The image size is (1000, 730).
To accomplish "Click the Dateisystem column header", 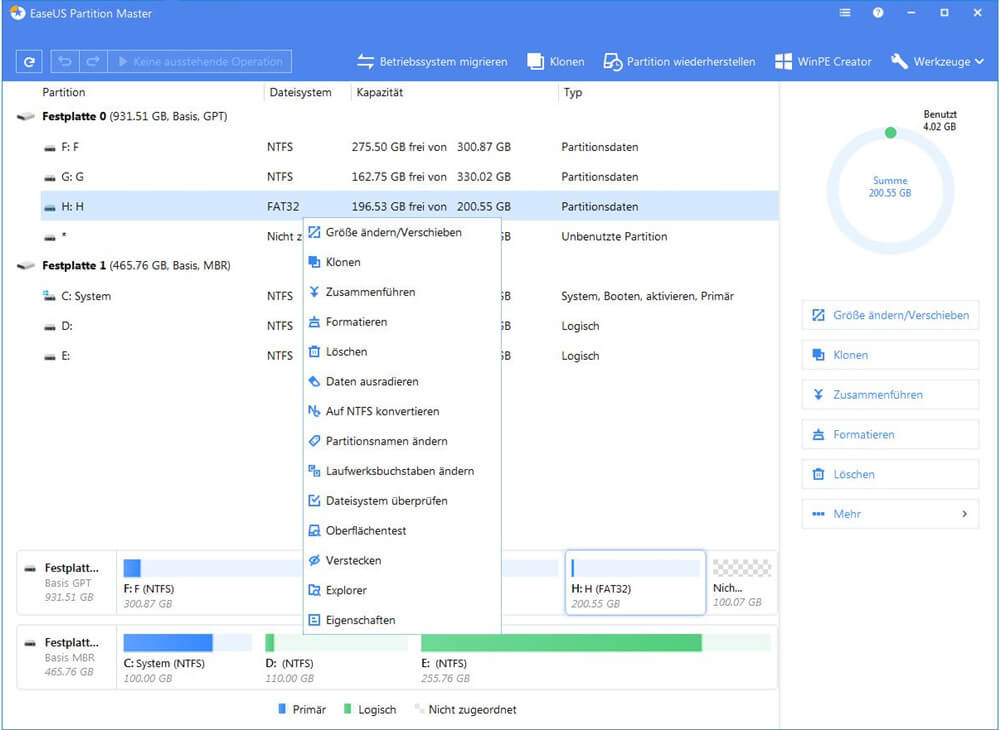I will [300, 92].
